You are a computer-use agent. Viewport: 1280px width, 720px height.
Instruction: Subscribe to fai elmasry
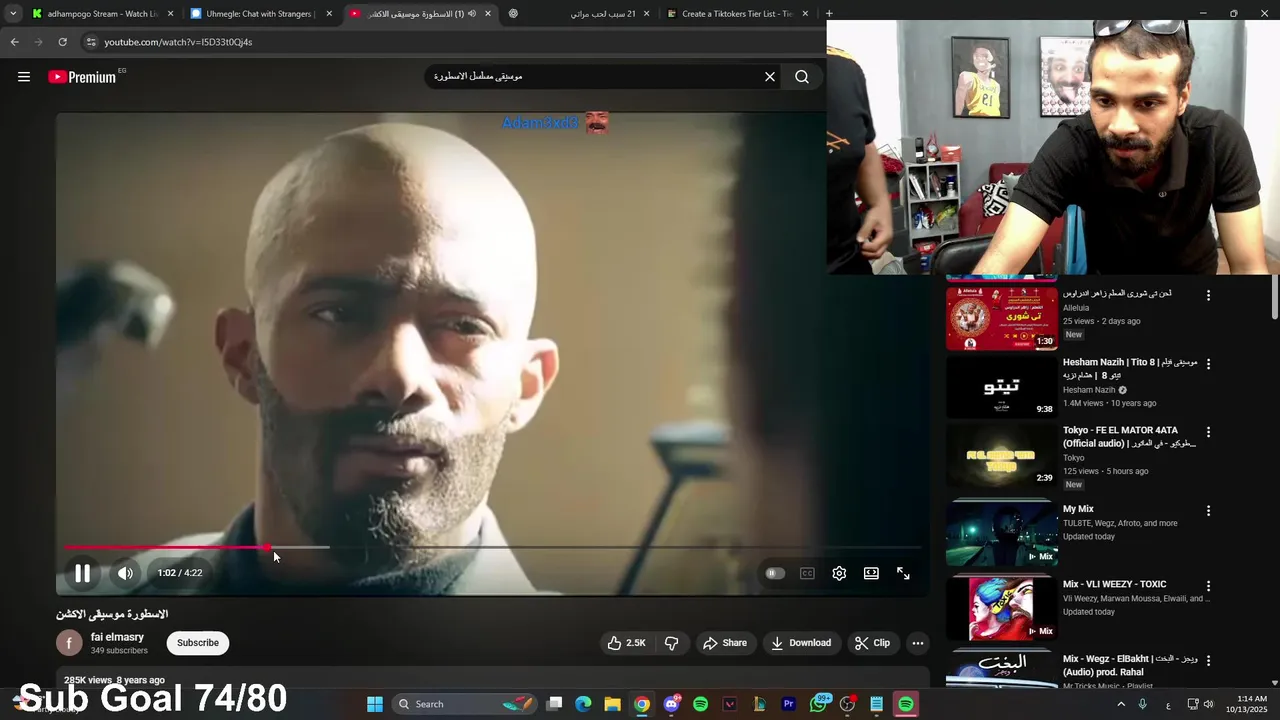[198, 643]
